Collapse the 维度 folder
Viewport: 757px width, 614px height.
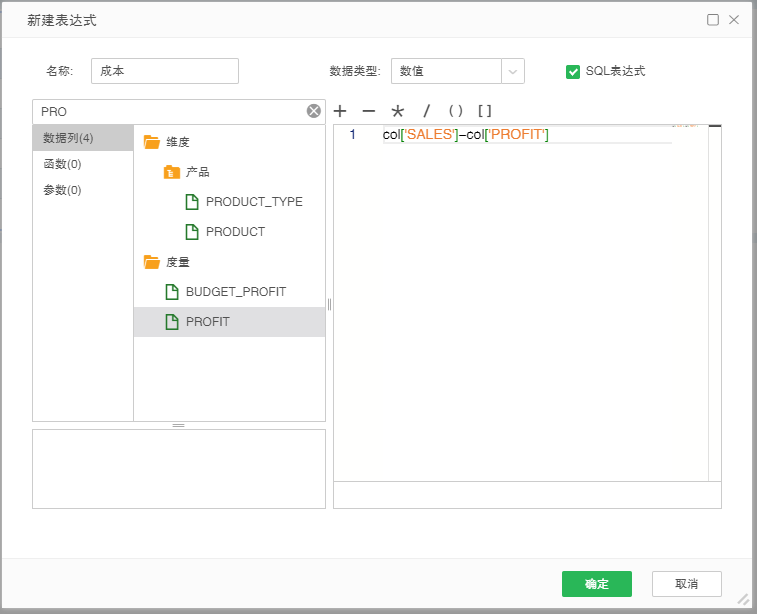(152, 142)
